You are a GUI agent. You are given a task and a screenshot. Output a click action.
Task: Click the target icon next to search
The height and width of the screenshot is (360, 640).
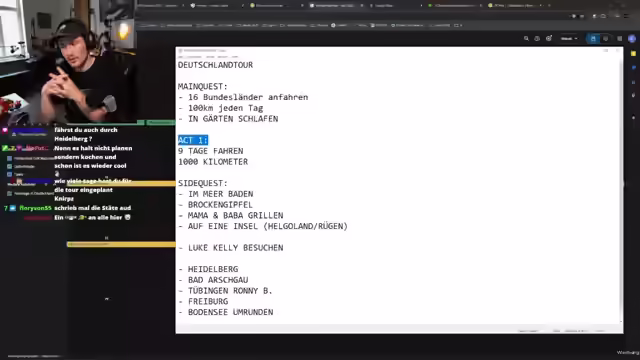(549, 38)
